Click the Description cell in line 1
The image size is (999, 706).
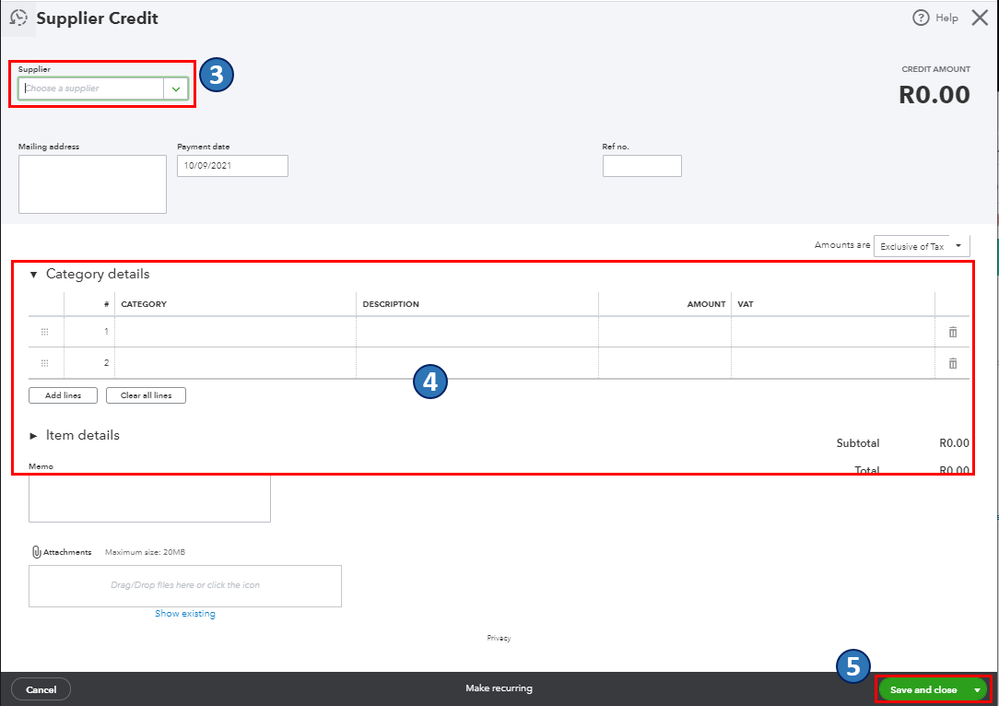pyautogui.click(x=477, y=332)
